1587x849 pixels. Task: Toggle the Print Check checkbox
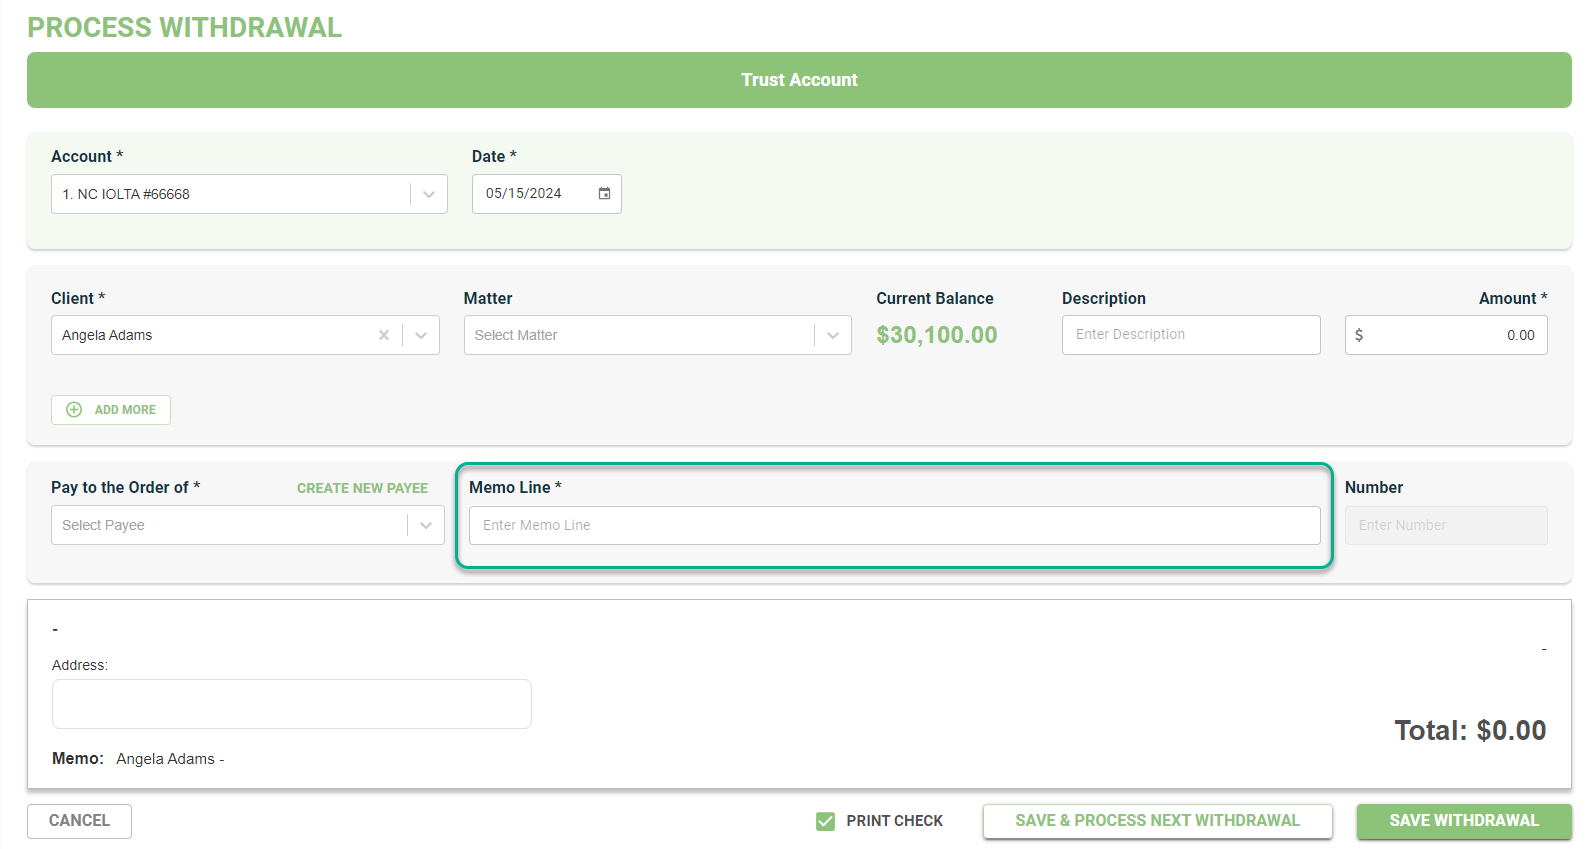point(825,821)
